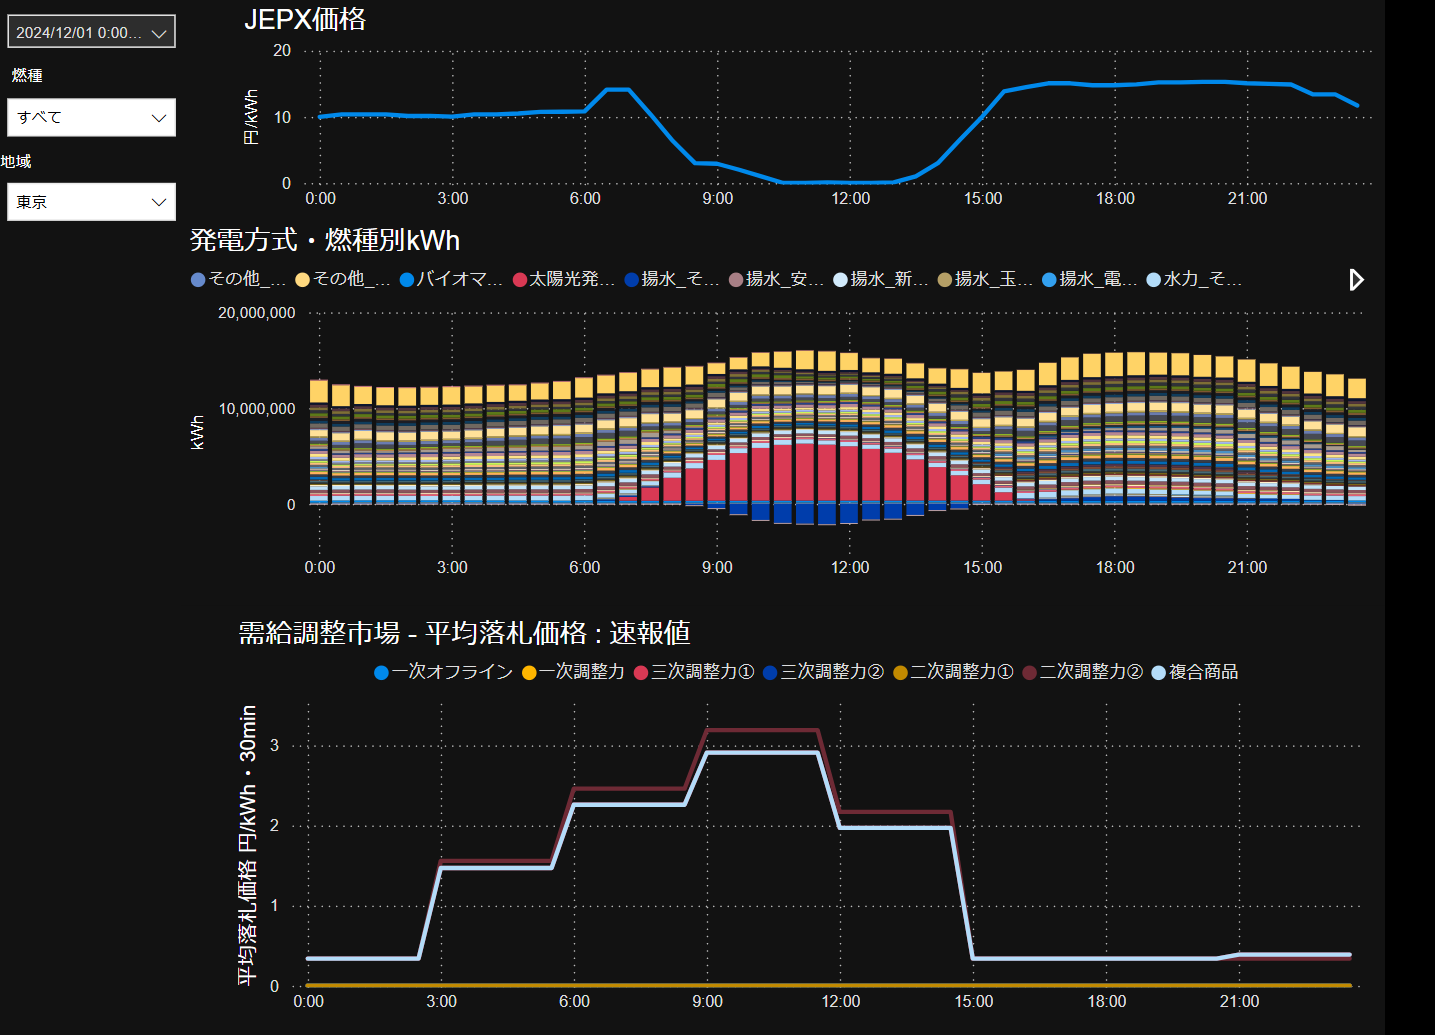Screen dimensions: 1435x1035
Task: Select the 三次調整力② legend entry
Action: click(823, 672)
